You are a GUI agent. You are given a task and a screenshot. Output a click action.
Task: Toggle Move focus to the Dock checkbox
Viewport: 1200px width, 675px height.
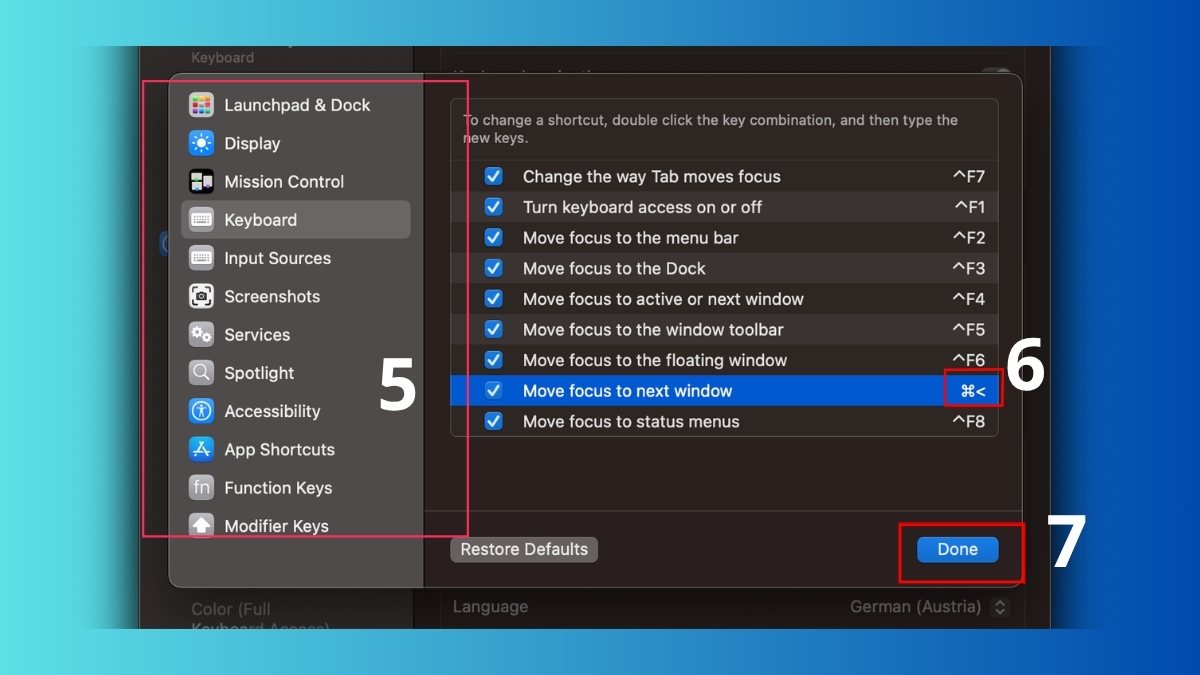(x=494, y=268)
